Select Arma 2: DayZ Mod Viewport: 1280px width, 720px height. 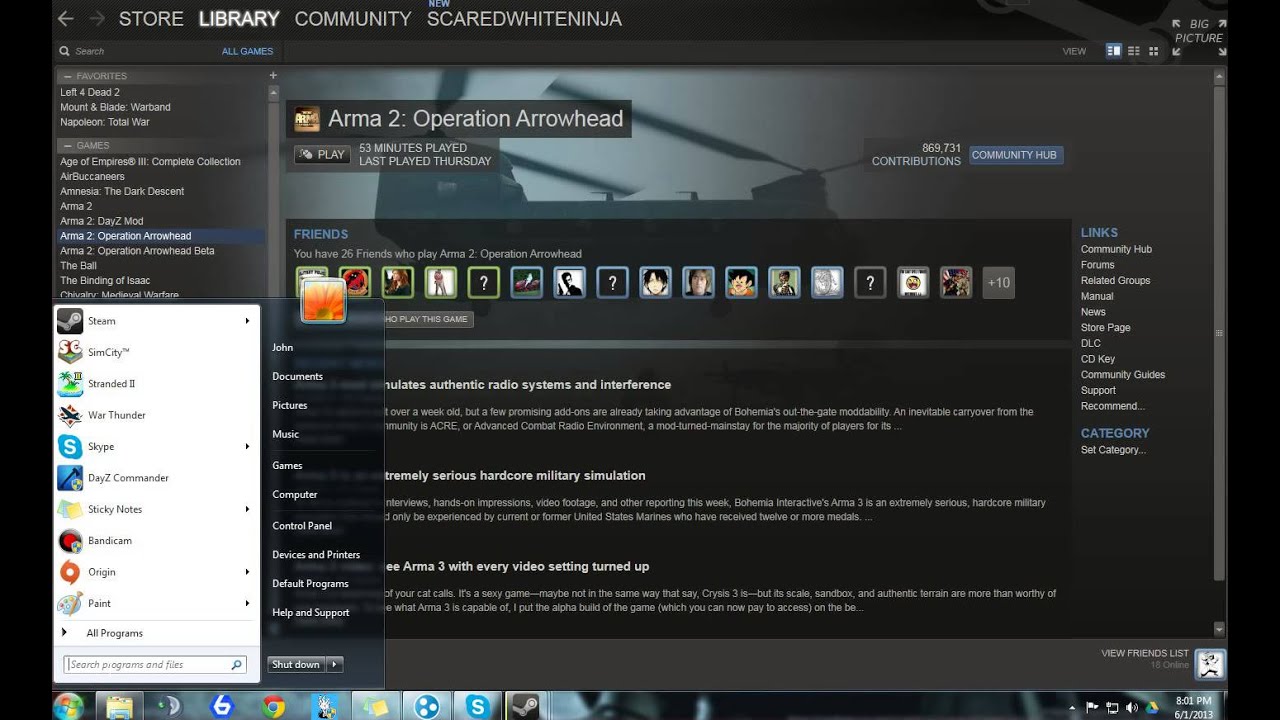[101, 221]
